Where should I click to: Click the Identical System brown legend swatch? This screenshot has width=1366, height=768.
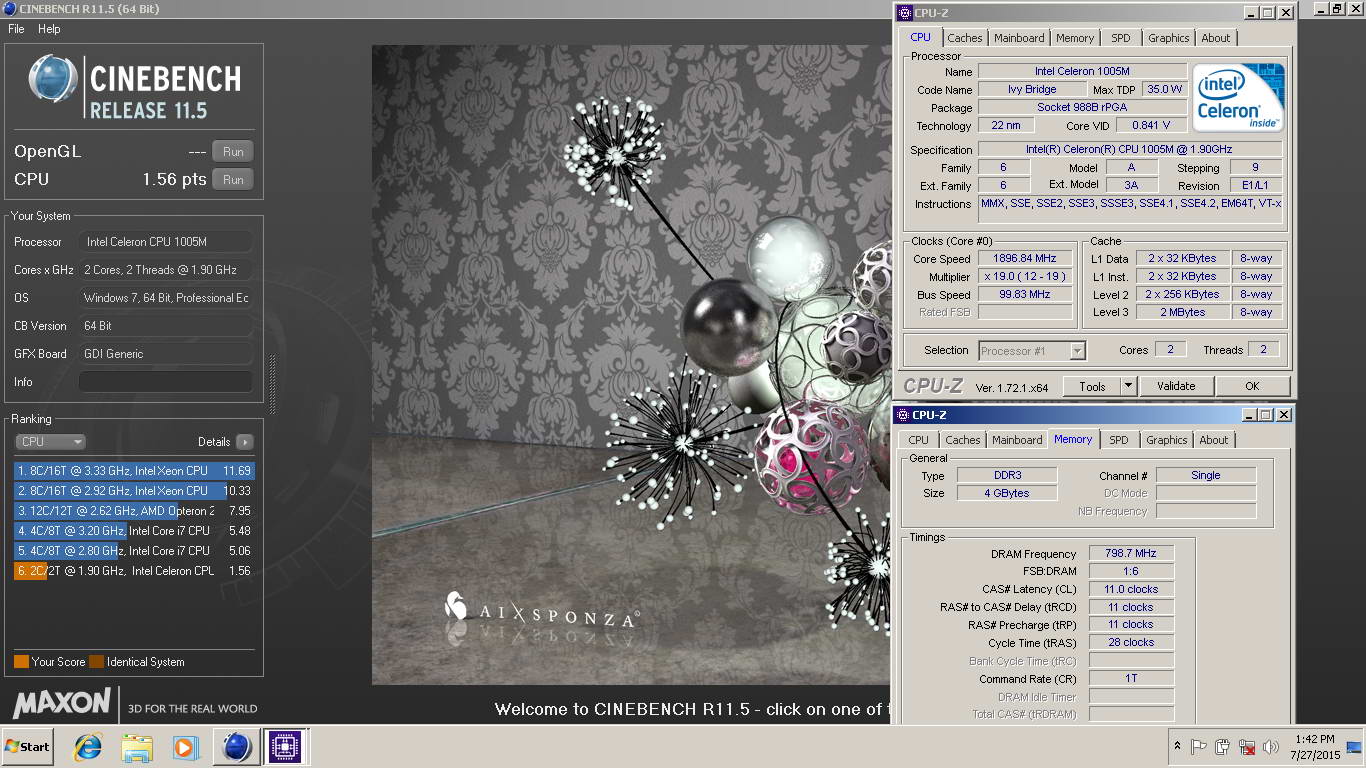(96, 662)
